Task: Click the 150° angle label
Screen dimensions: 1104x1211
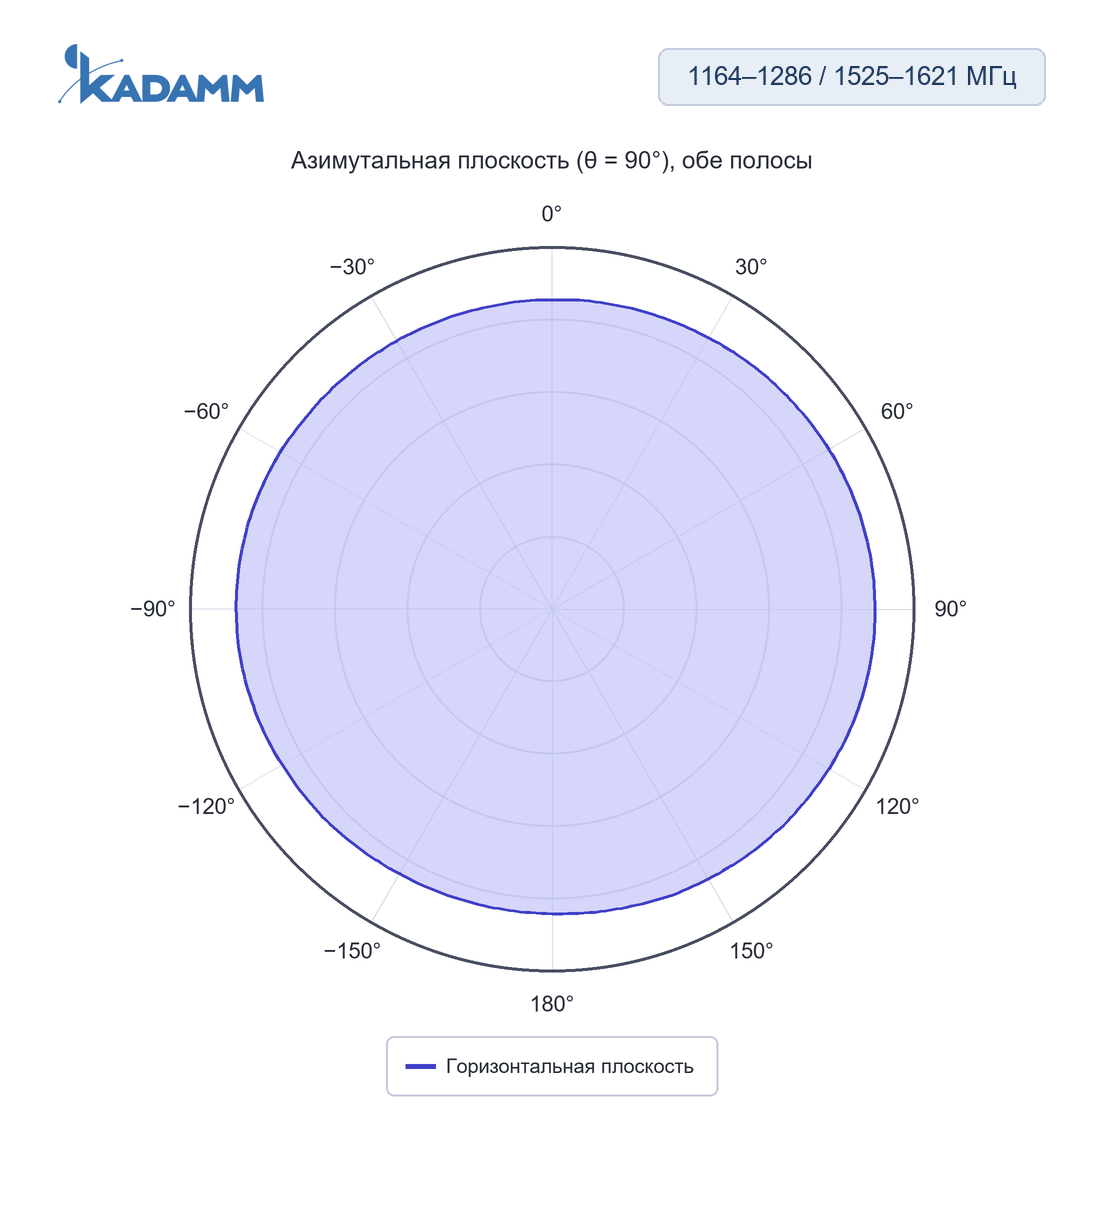Action: pyautogui.click(x=751, y=951)
